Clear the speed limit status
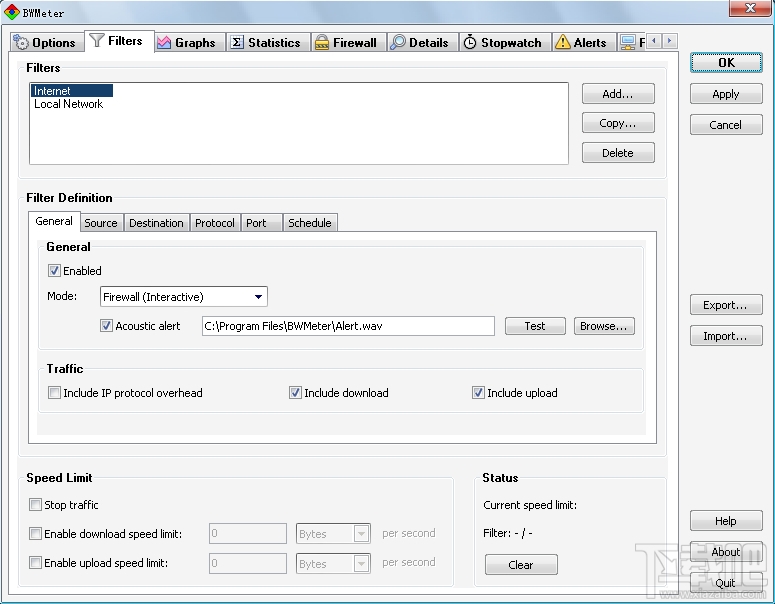 coord(521,564)
